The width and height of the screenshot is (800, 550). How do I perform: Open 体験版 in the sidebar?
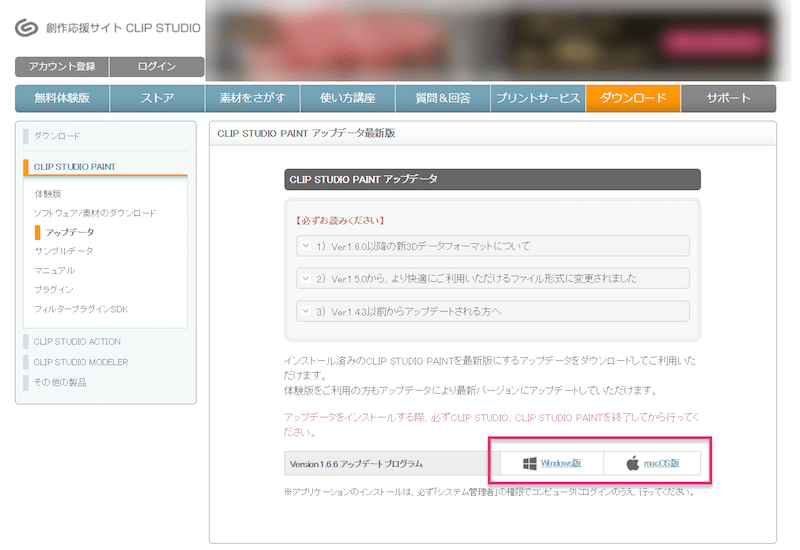click(48, 194)
